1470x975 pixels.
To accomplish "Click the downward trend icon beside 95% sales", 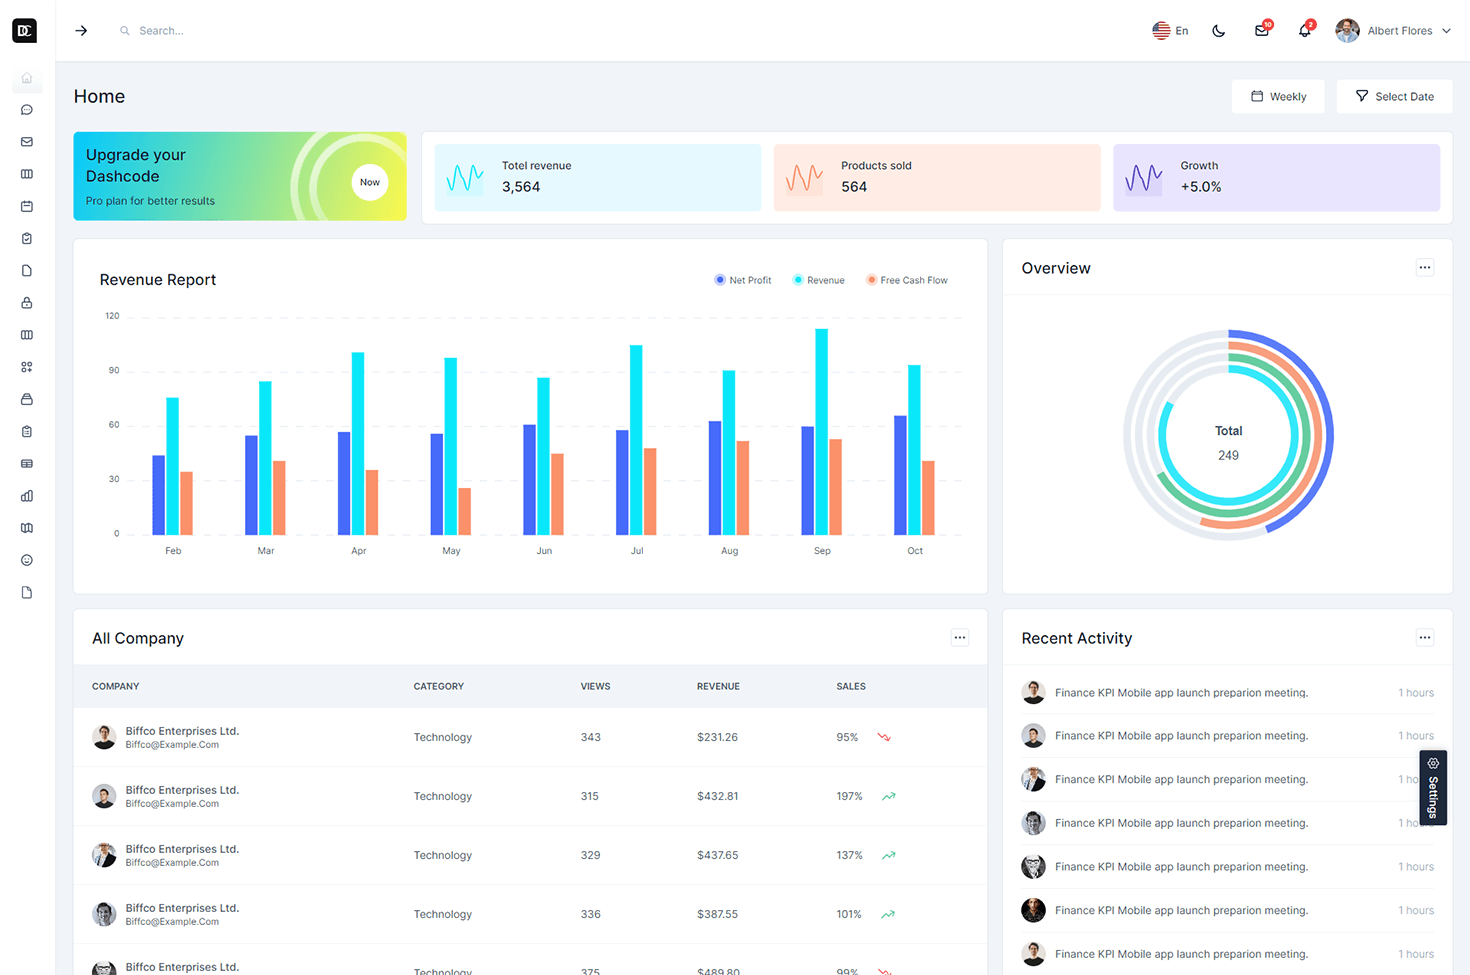I will coord(884,737).
